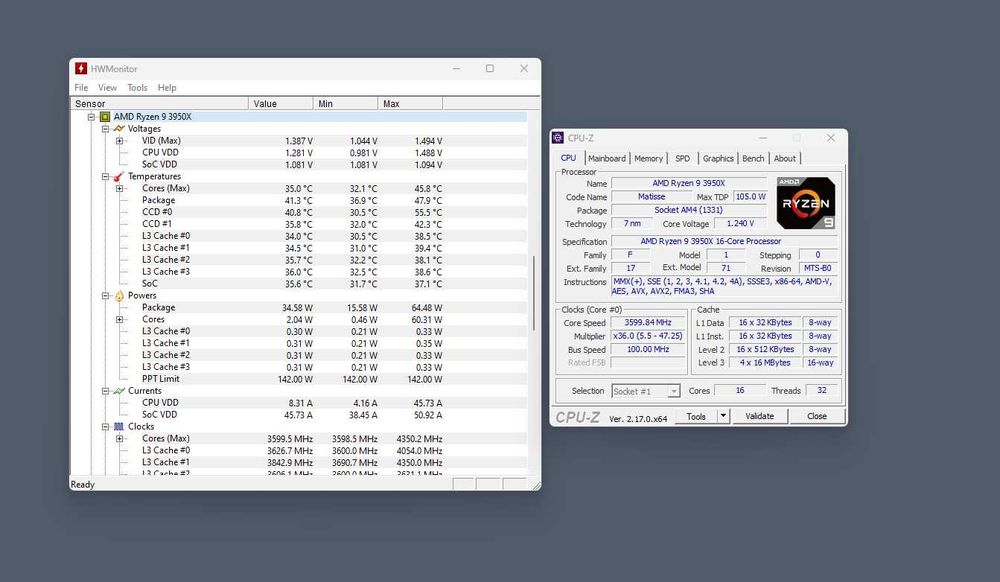Viewport: 1000px width, 582px height.
Task: Select the L3 Cache #0 clocks row
Action: click(298, 451)
